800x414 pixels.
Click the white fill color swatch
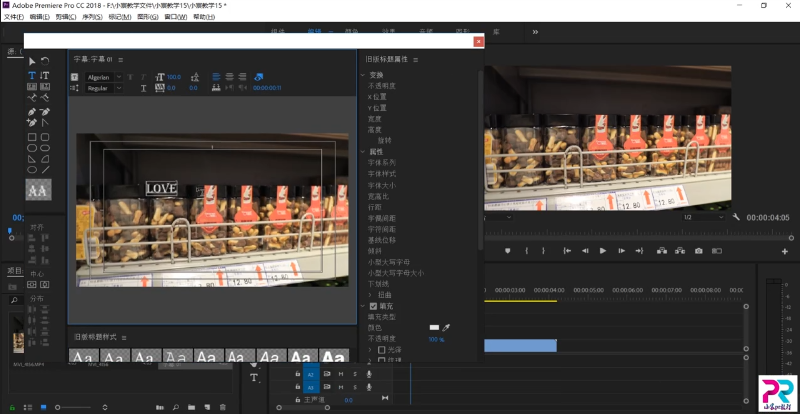(434, 327)
